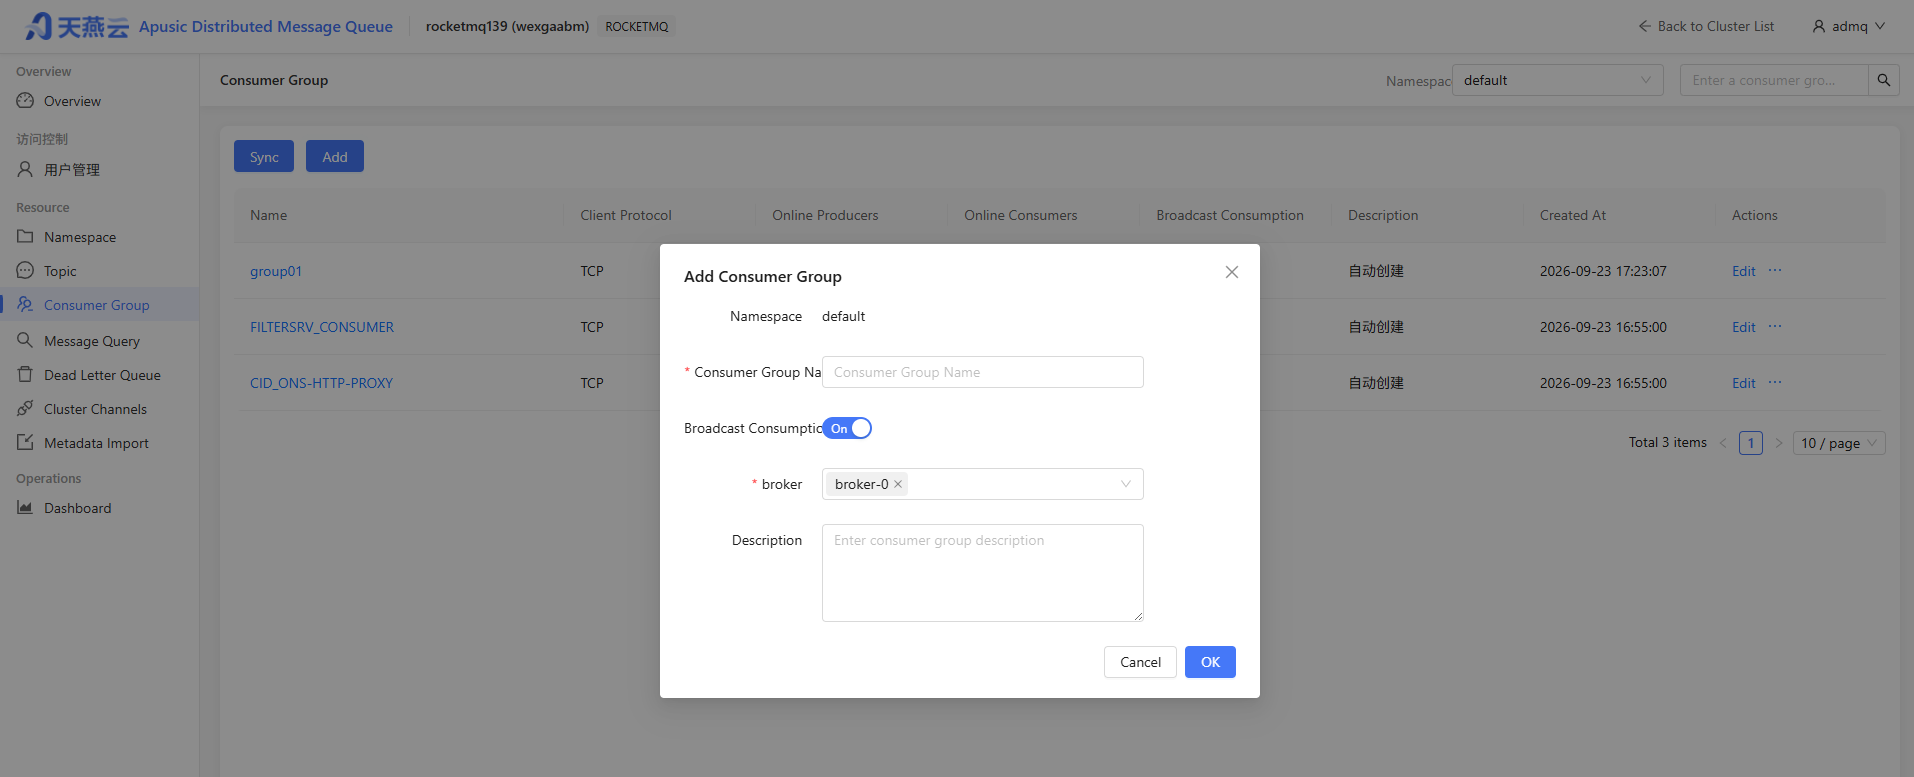Click the Metadata Import icon
This screenshot has width=1914, height=777.
coord(25,442)
